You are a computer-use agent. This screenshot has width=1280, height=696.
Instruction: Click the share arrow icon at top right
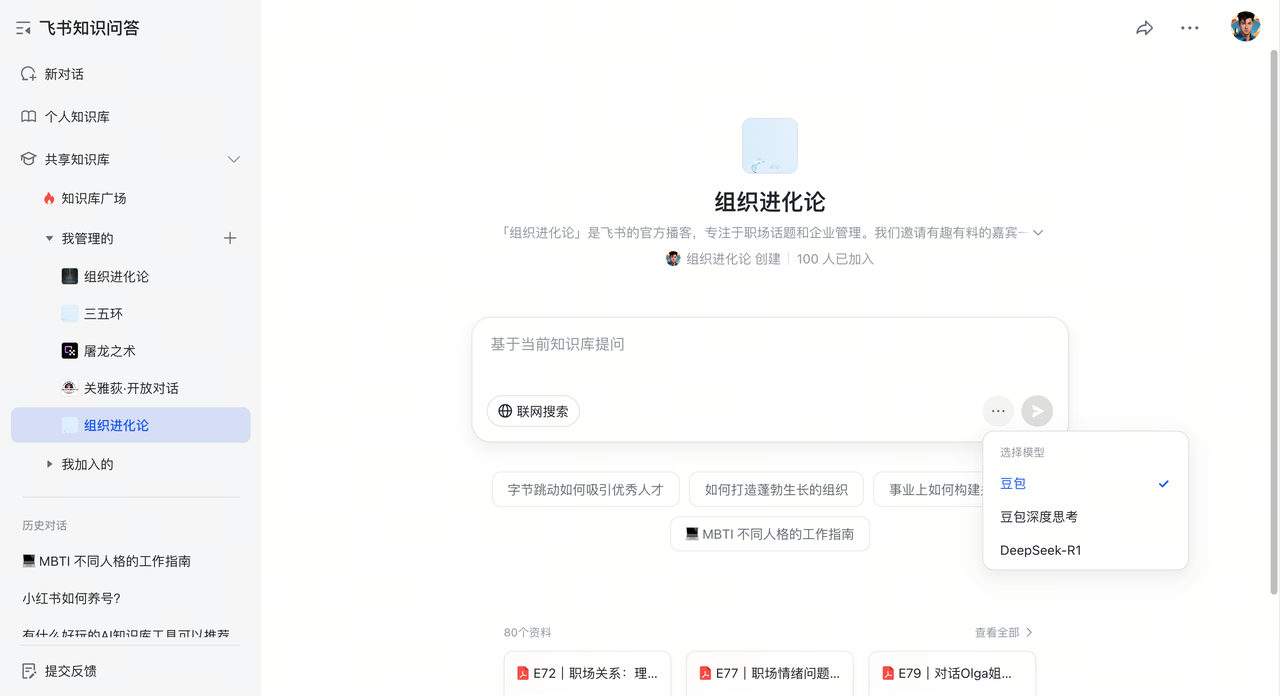pos(1145,29)
